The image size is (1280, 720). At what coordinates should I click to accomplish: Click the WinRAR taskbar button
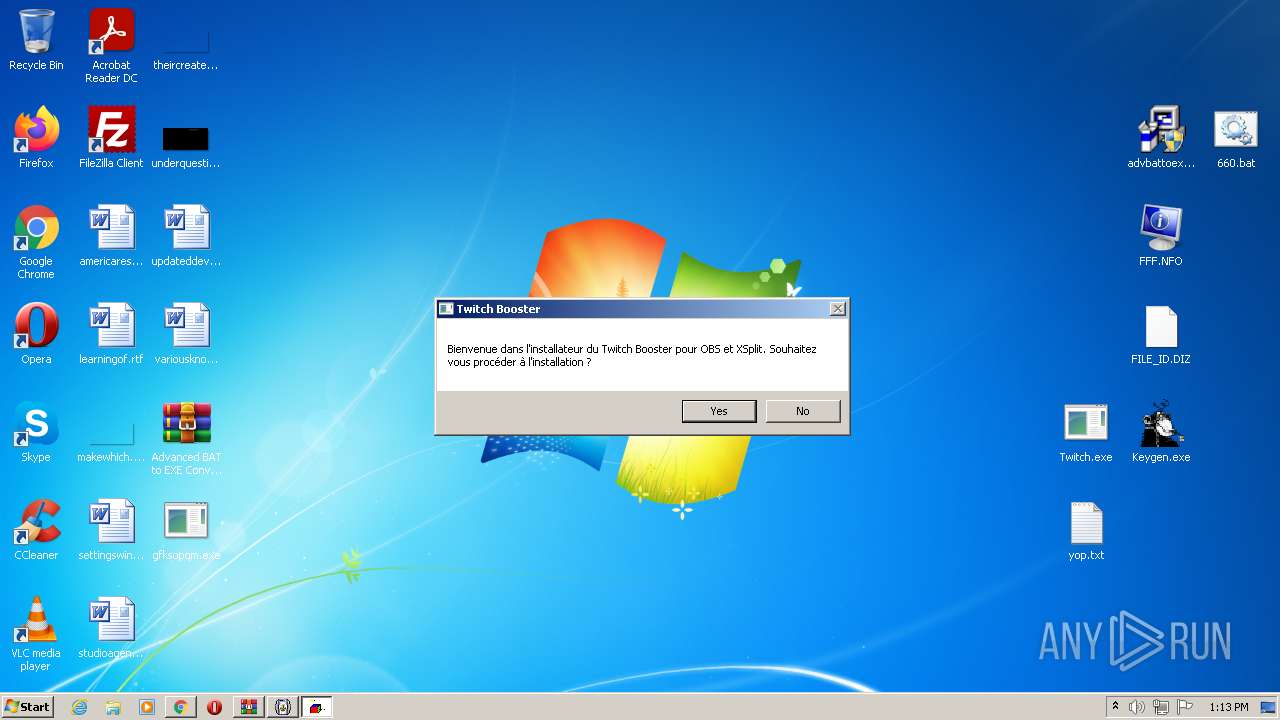(248, 707)
